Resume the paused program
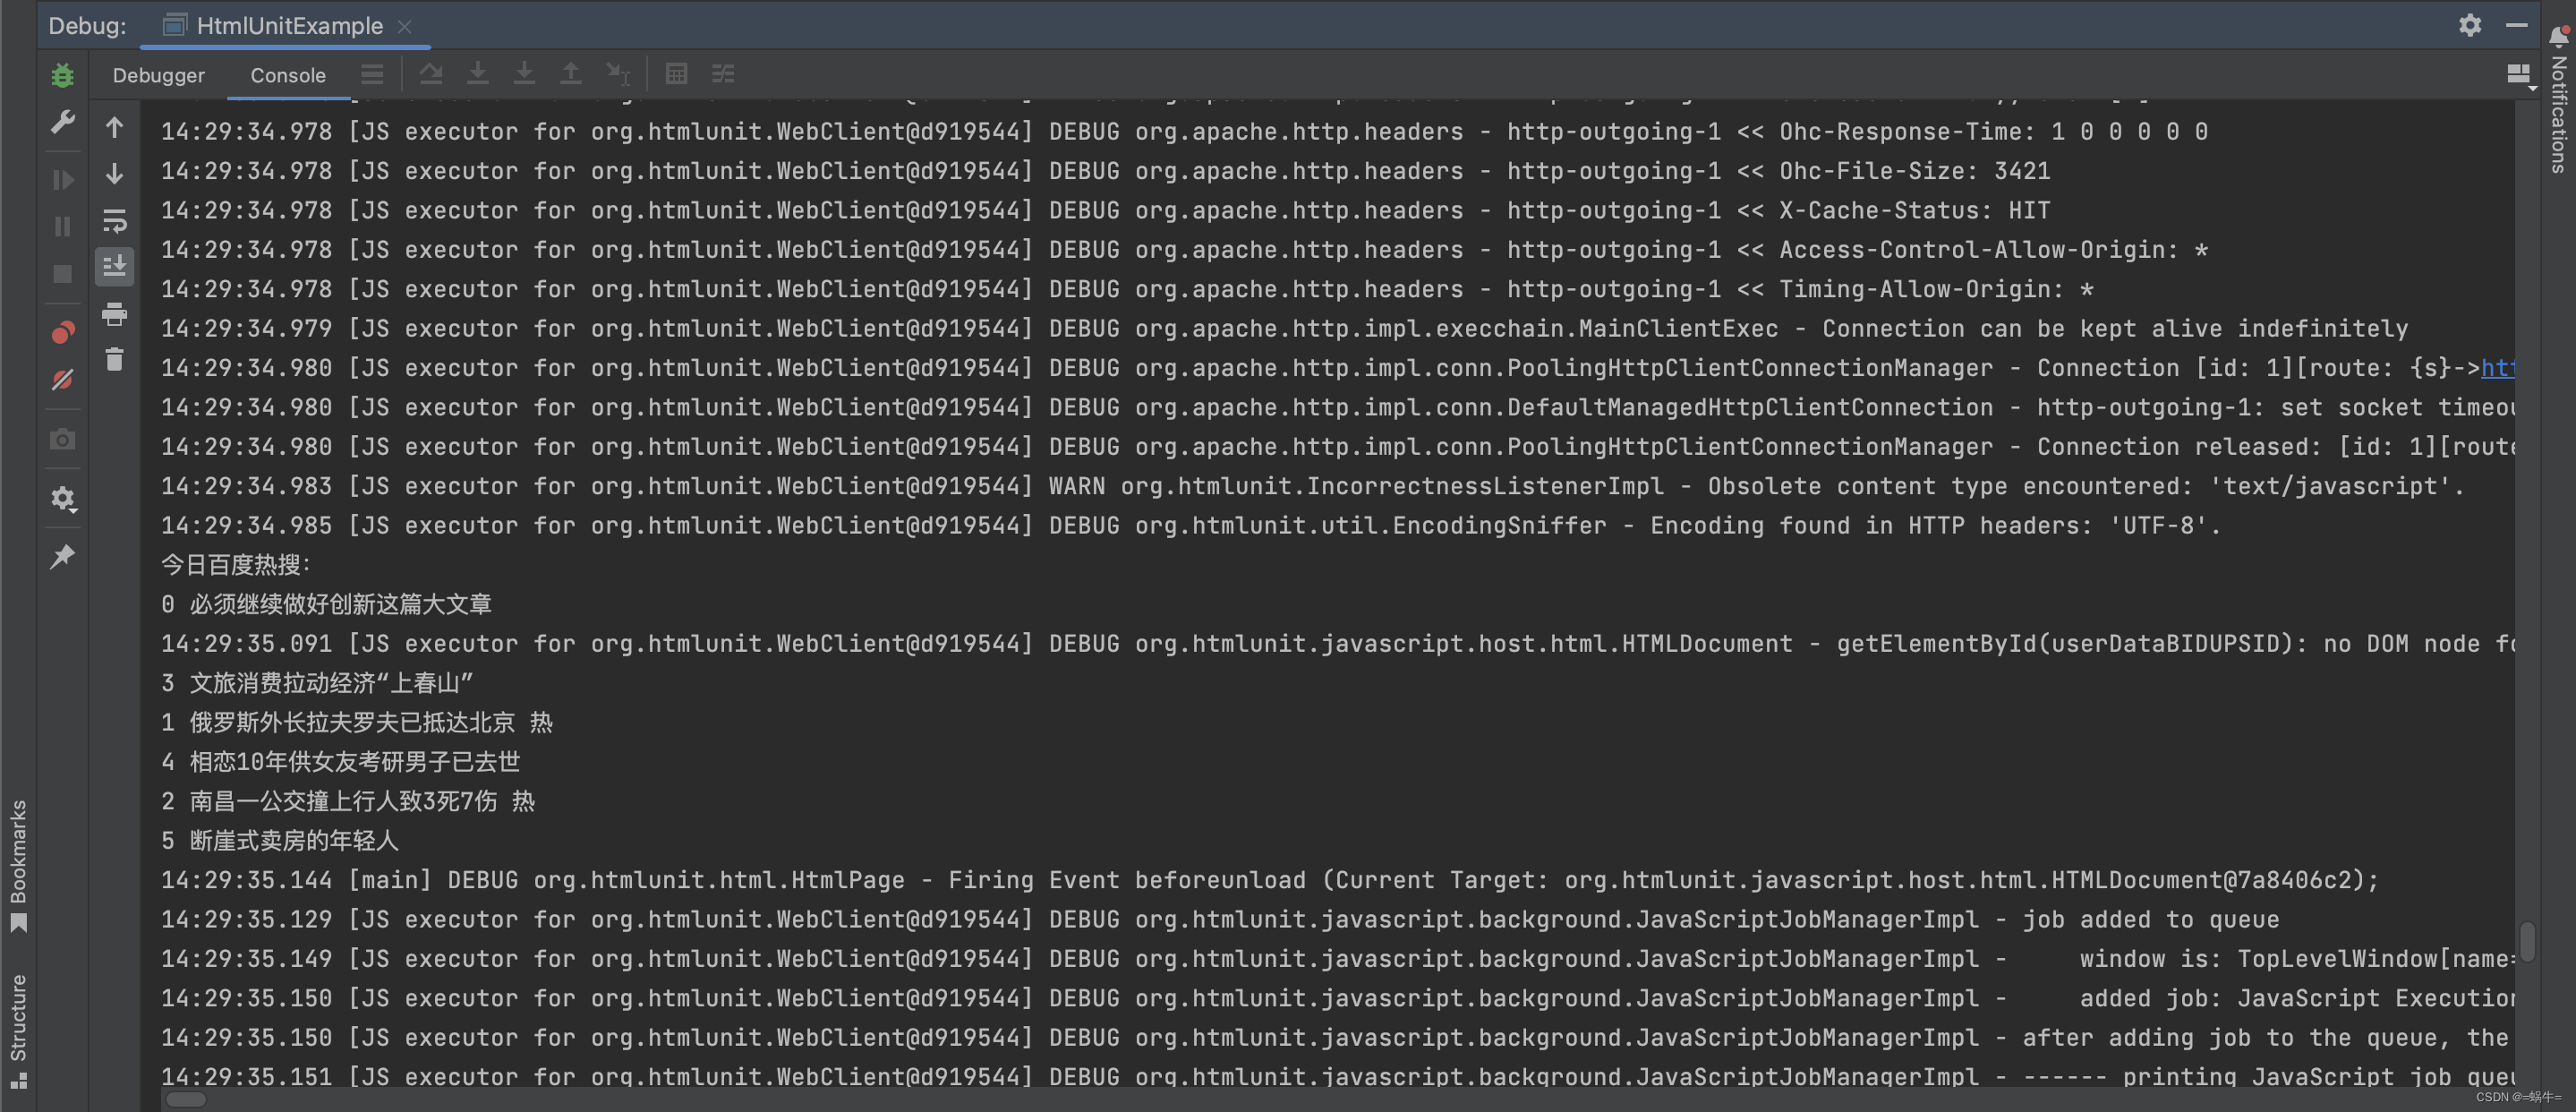 point(62,180)
